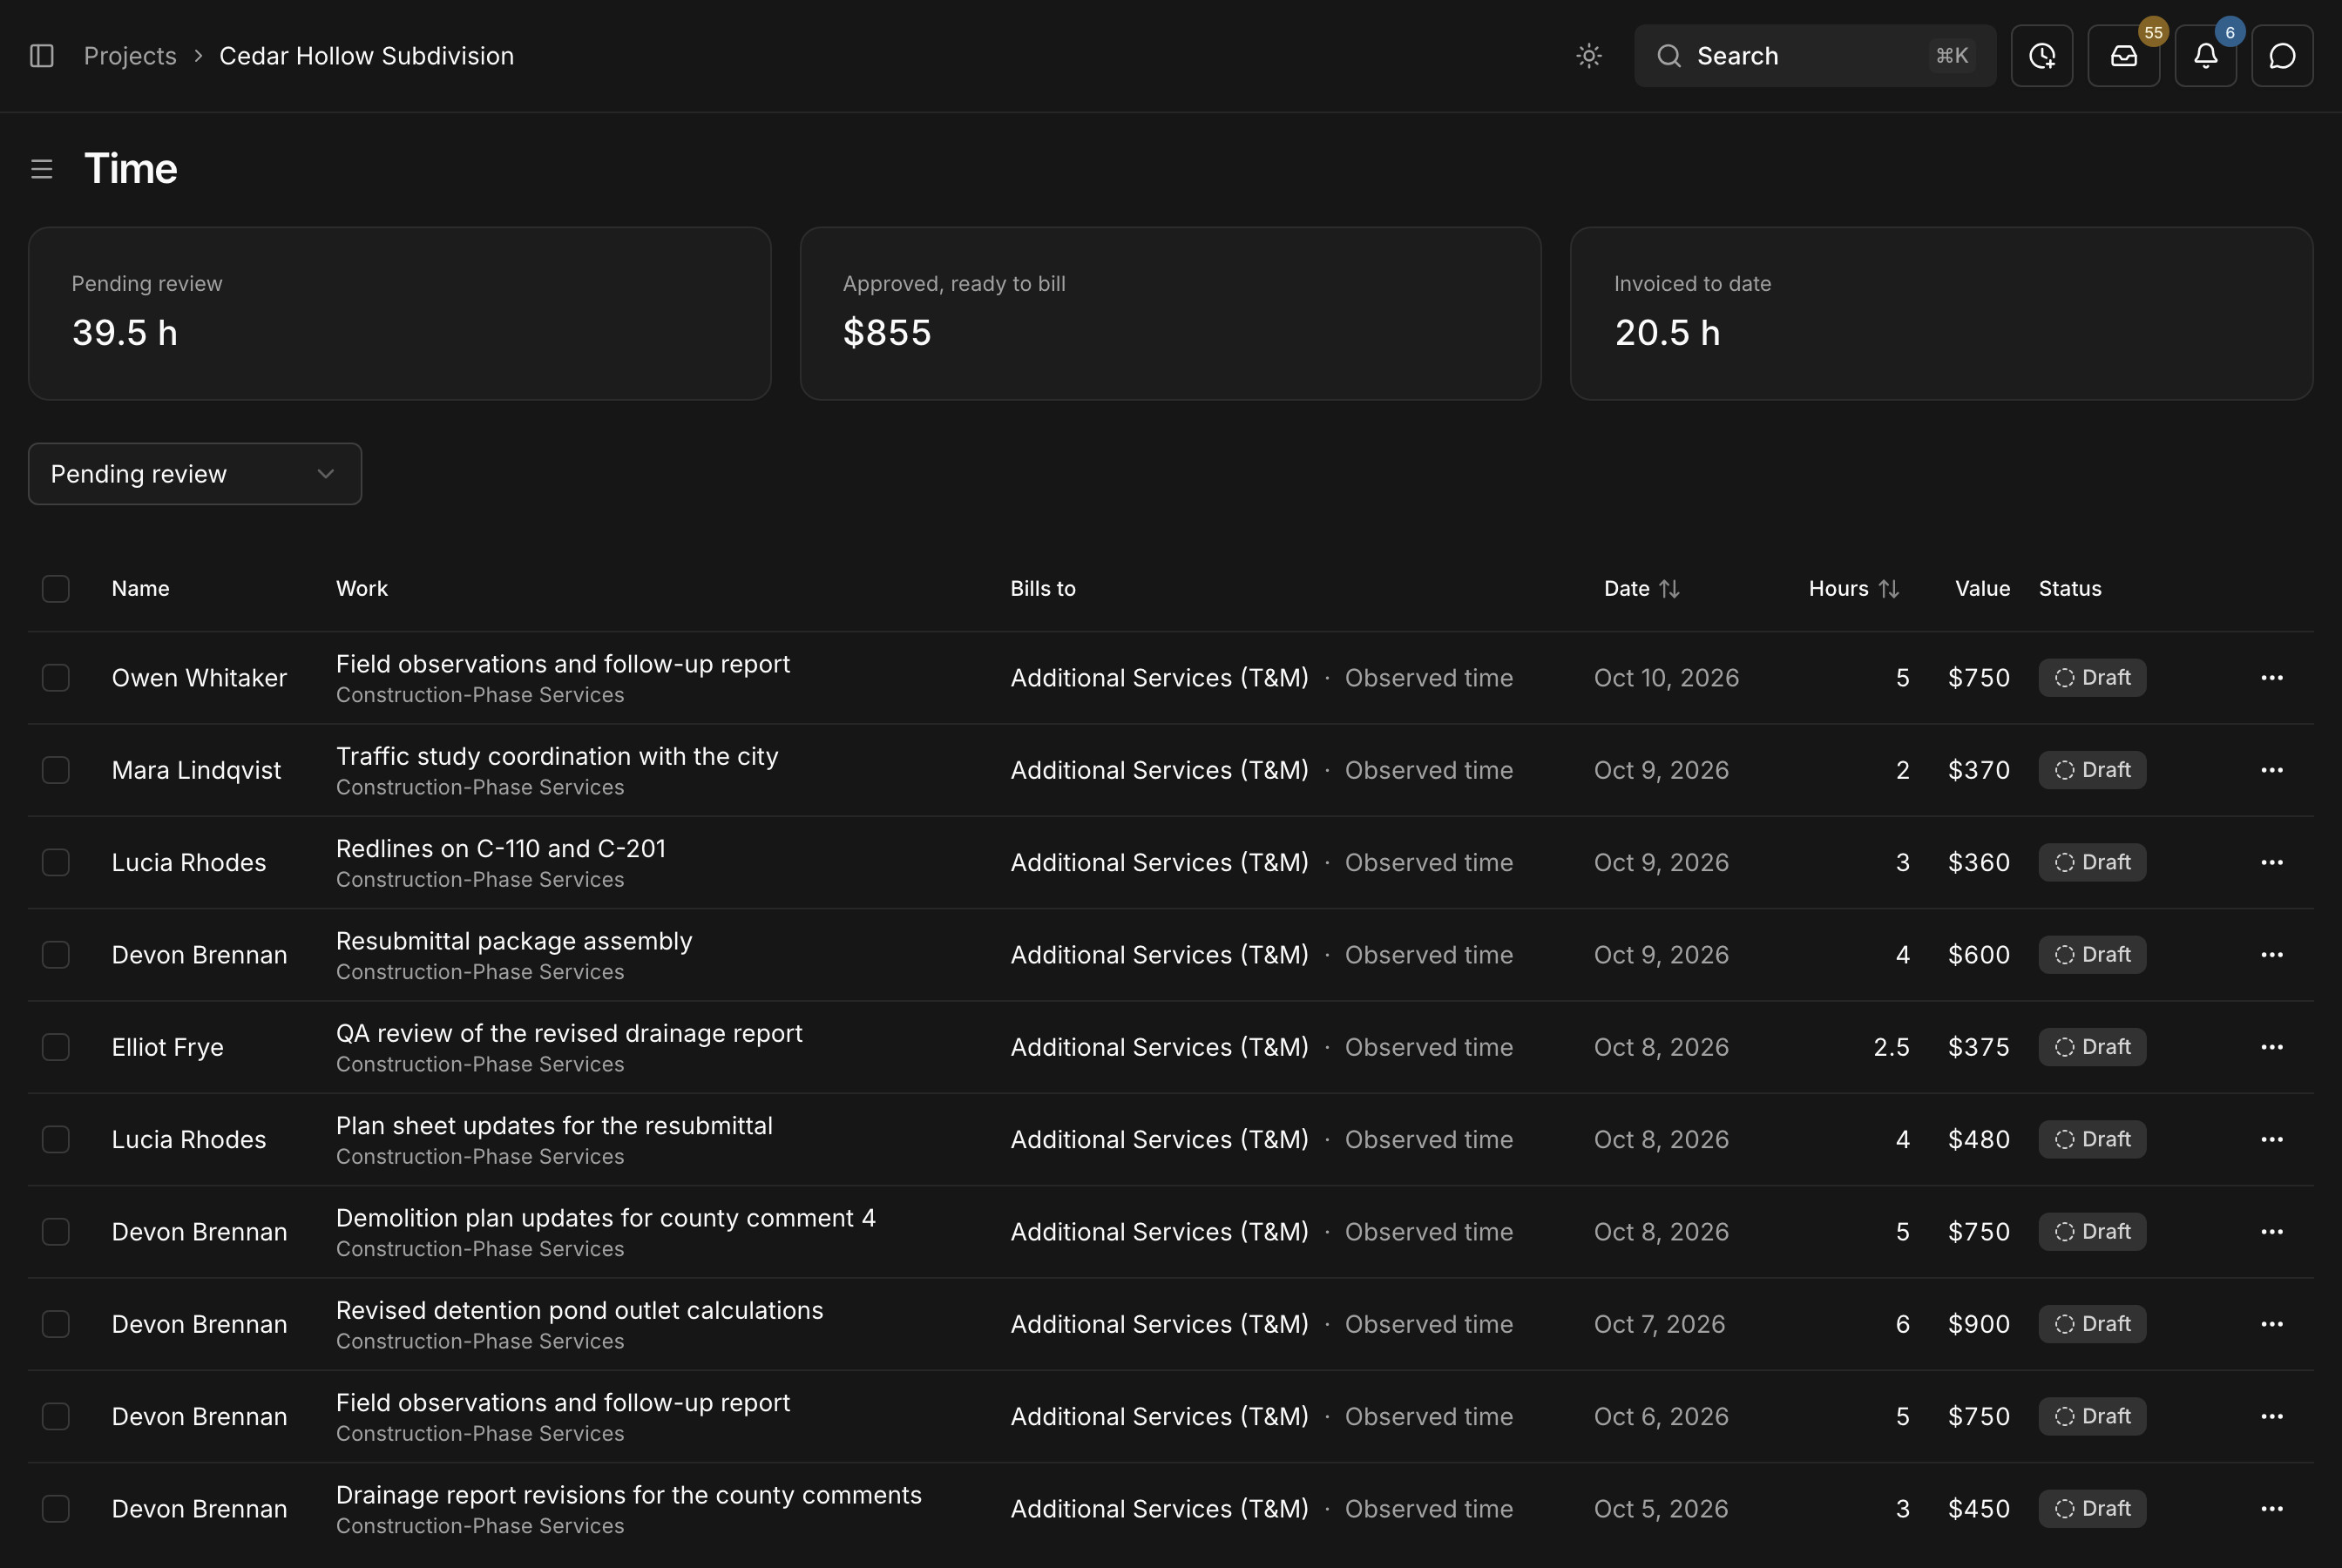Select Cedar Hollow Subdivision breadcrumb
Viewport: 2342px width, 1568px height.
pyautogui.click(x=367, y=56)
